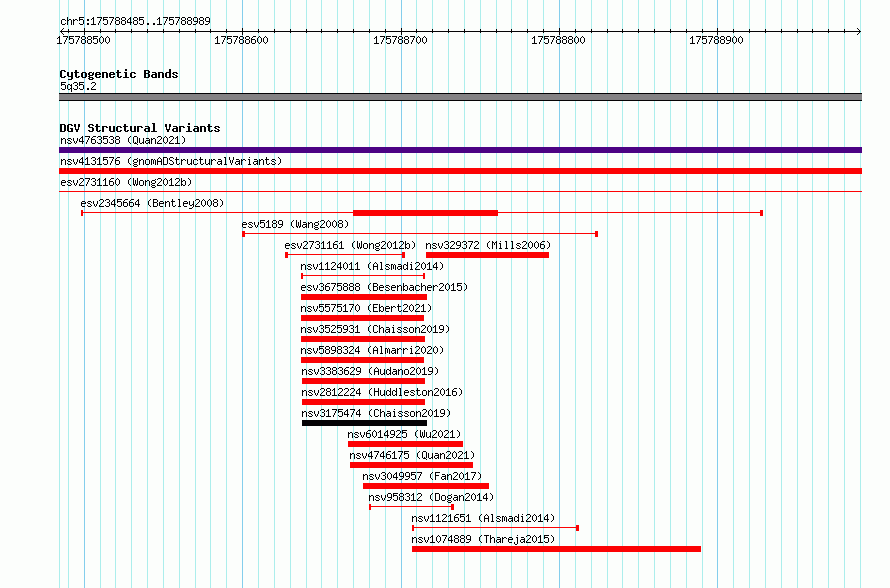
Task: Open esv5189 (Wang2008) variant entry
Action: coord(295,224)
